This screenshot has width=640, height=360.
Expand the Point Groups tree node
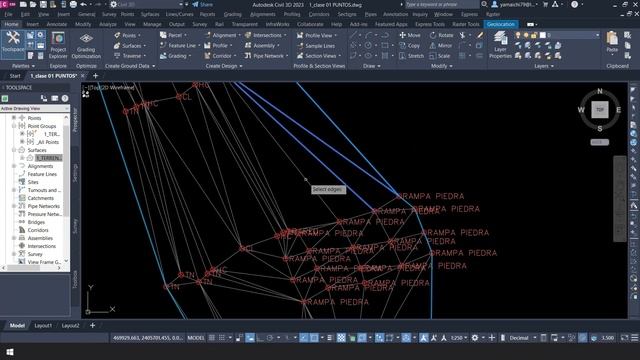[14, 126]
